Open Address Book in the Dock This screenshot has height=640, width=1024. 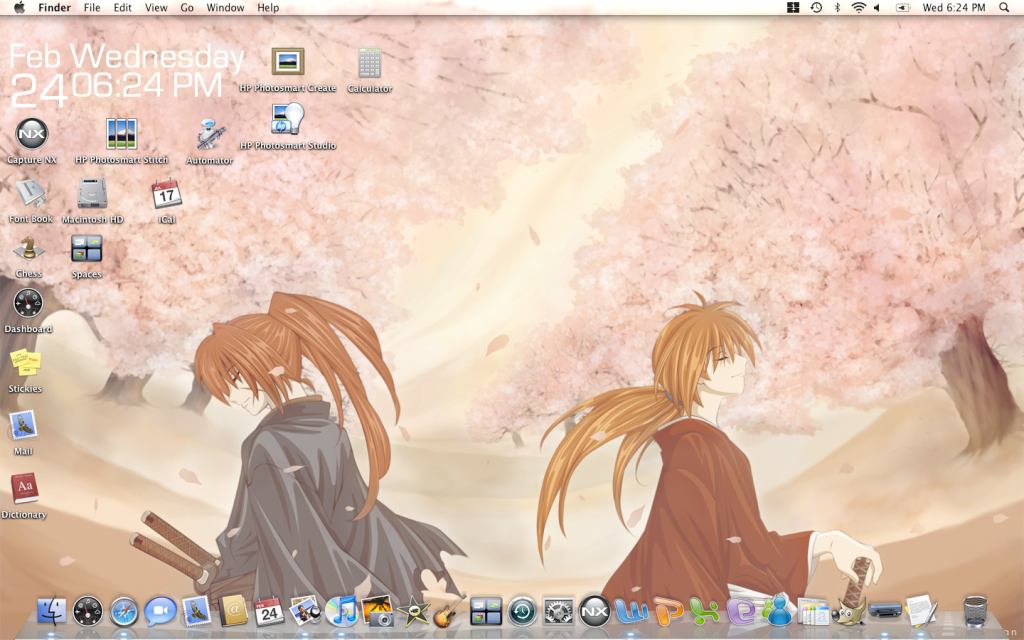point(233,612)
